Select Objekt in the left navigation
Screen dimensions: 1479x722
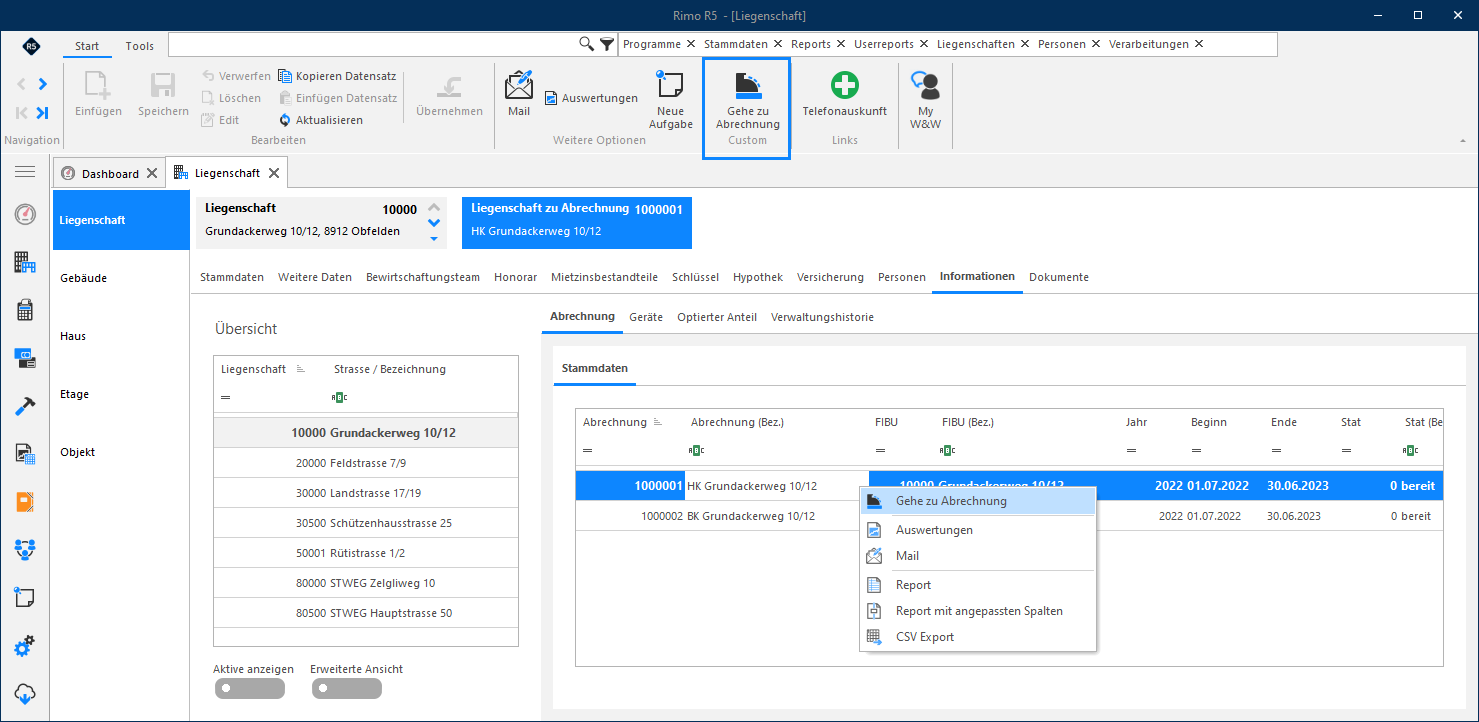(121, 452)
